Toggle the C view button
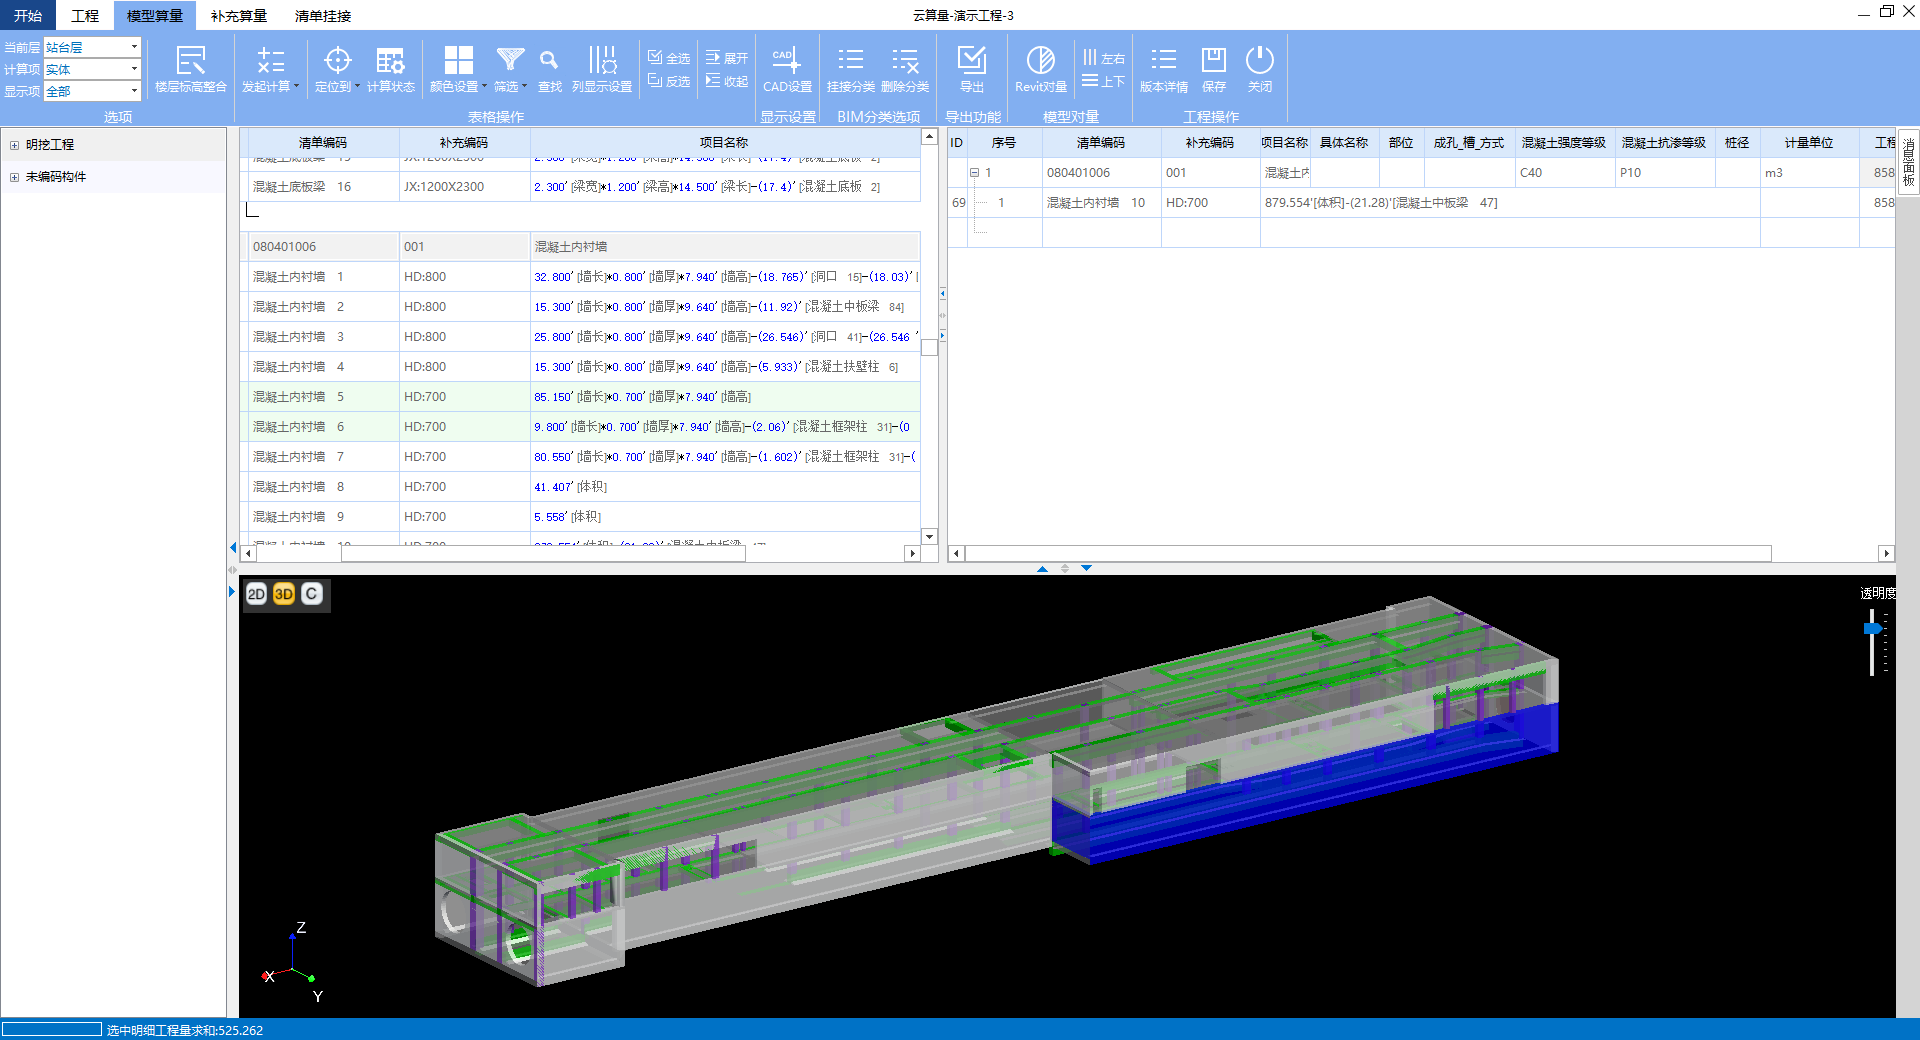Screen dimensions: 1920x1040 (312, 594)
